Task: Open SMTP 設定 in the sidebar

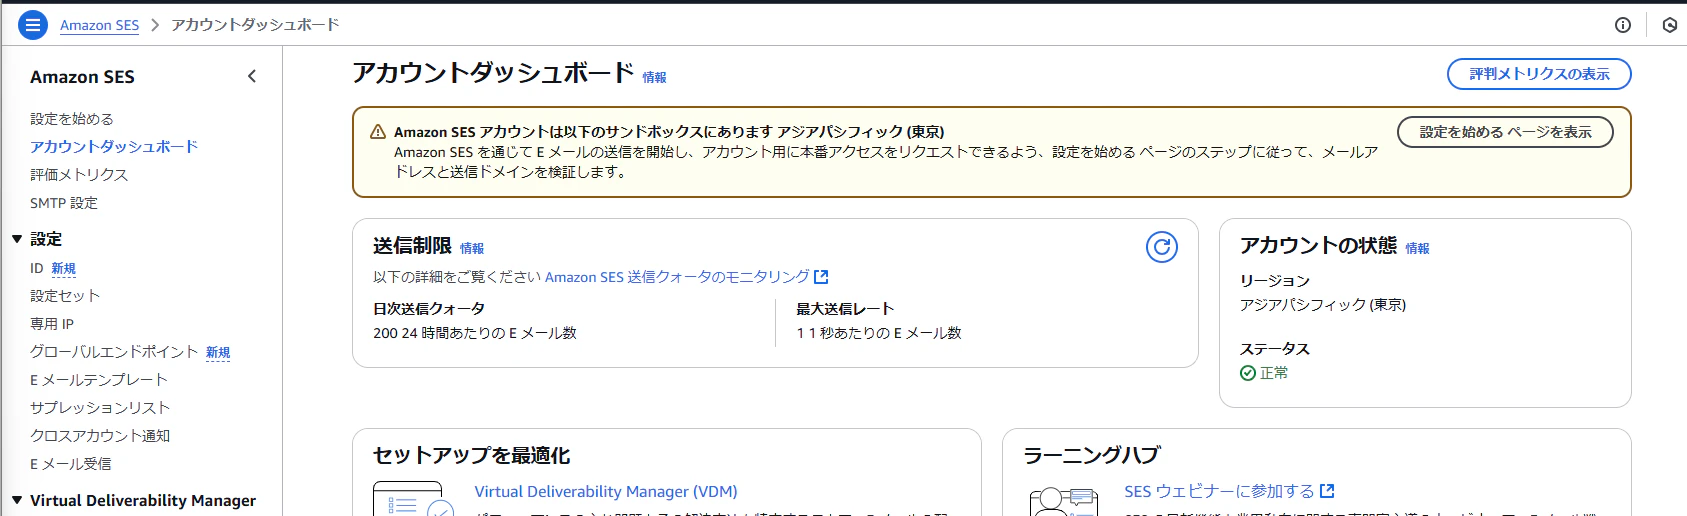Action: click(x=64, y=203)
